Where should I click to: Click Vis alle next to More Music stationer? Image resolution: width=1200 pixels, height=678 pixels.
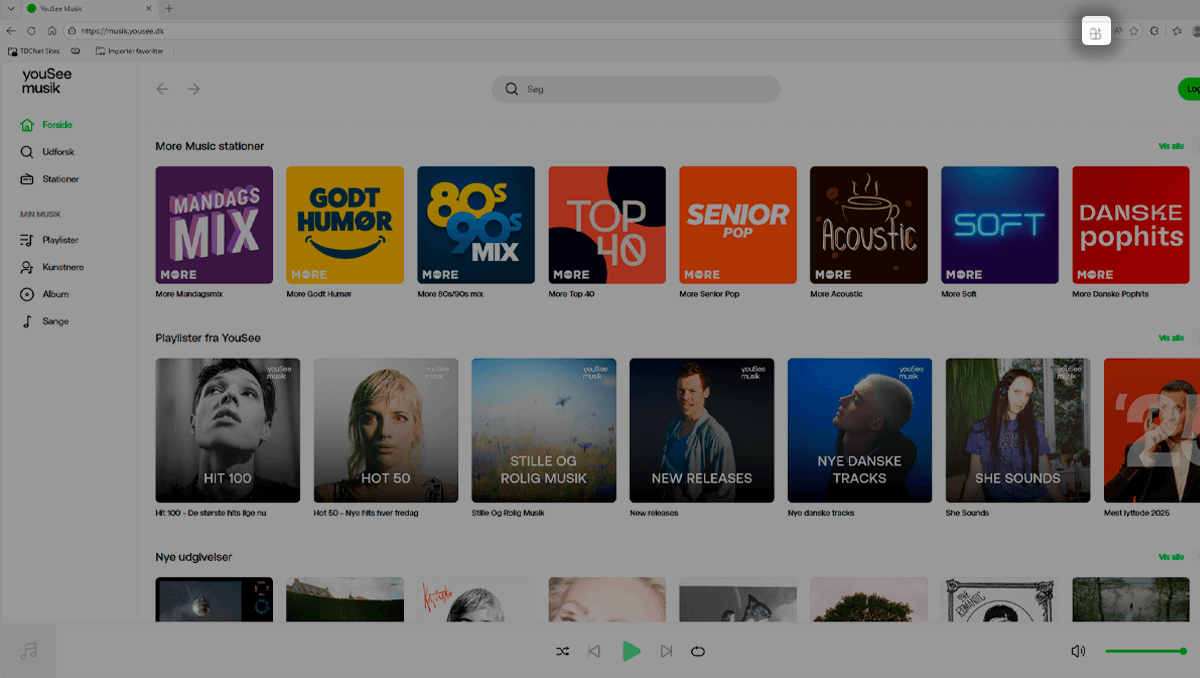(1170, 146)
